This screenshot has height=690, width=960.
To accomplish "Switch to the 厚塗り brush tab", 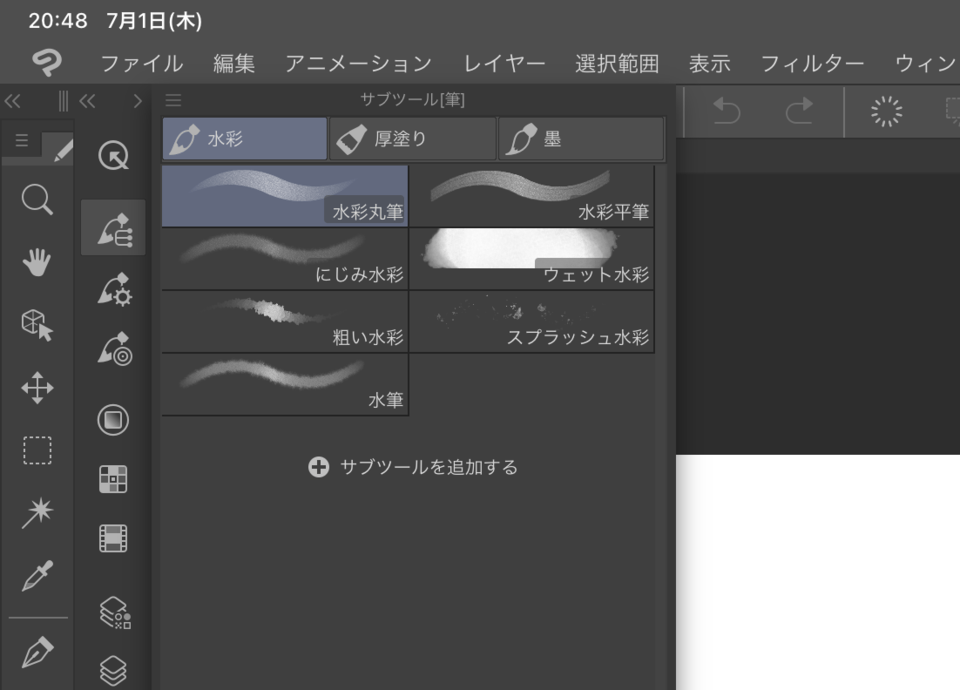I will [x=411, y=138].
